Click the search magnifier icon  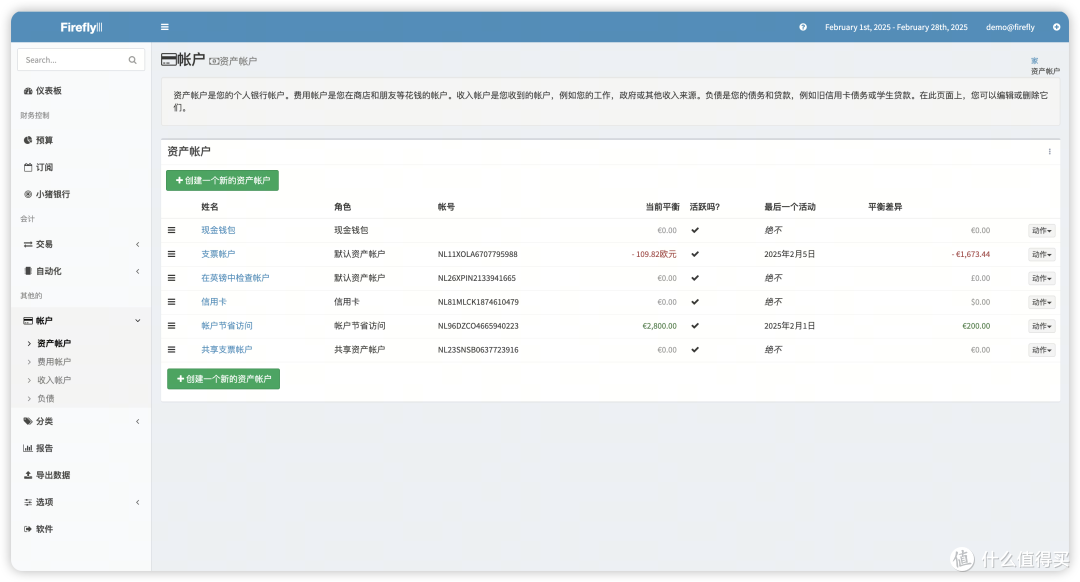pyautogui.click(x=132, y=60)
